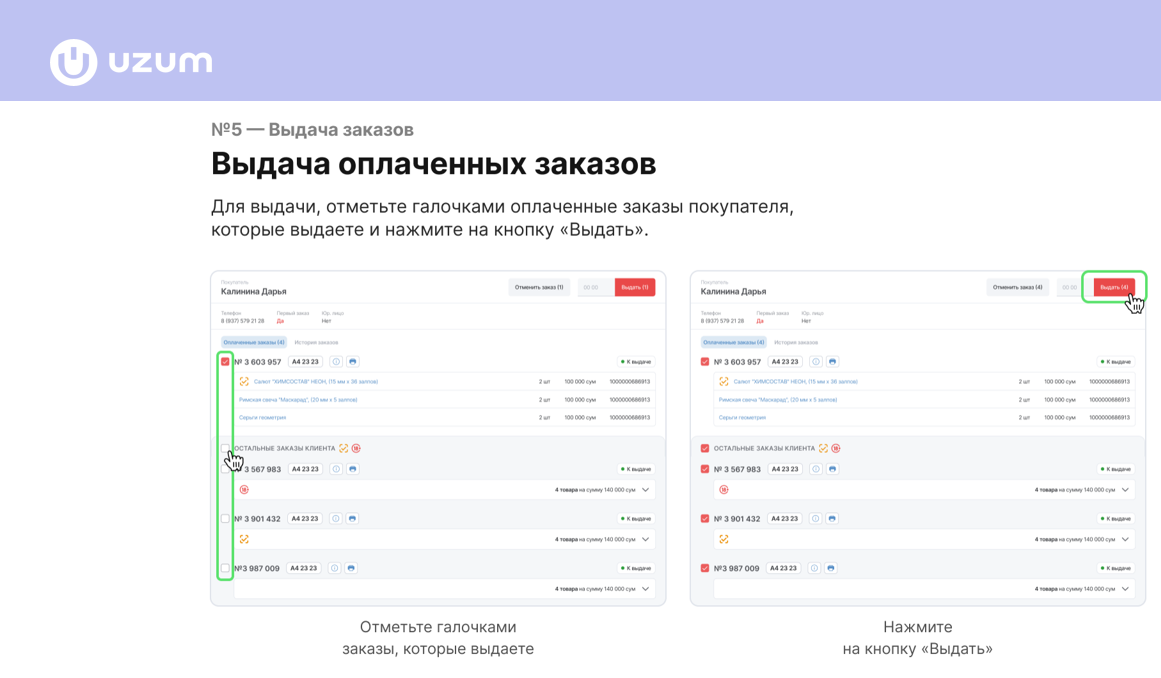Print order 3 987 009 in right screenshot
1161x678 pixels.
point(831,568)
